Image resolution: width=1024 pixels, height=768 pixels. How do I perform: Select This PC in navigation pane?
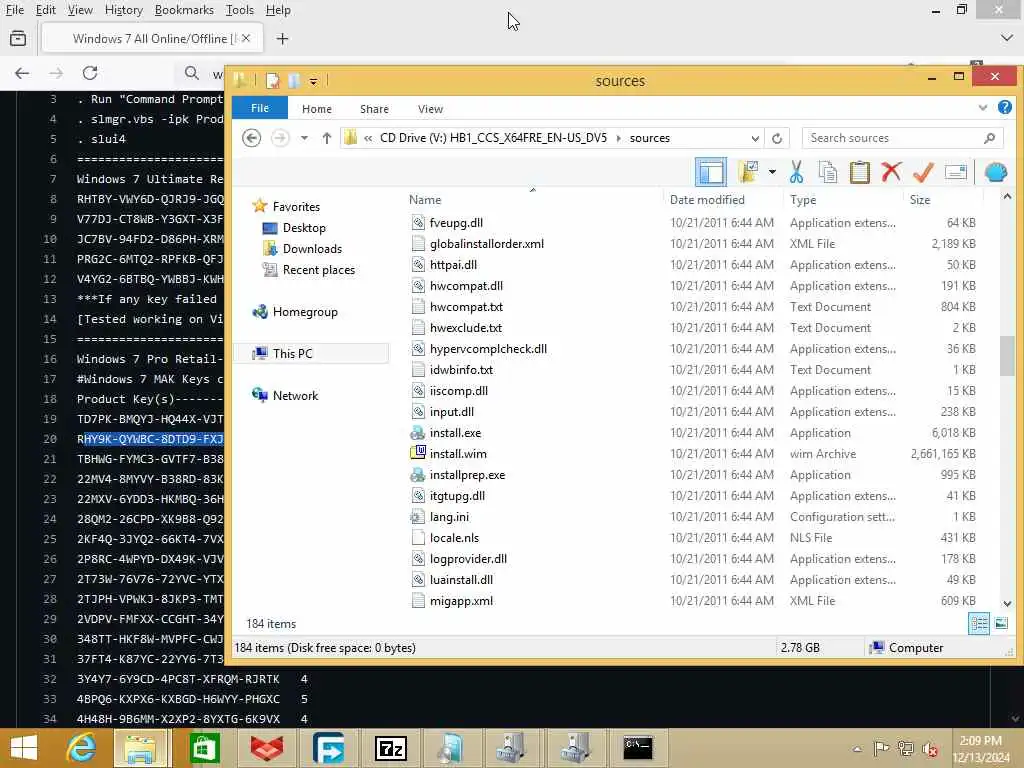(313, 353)
